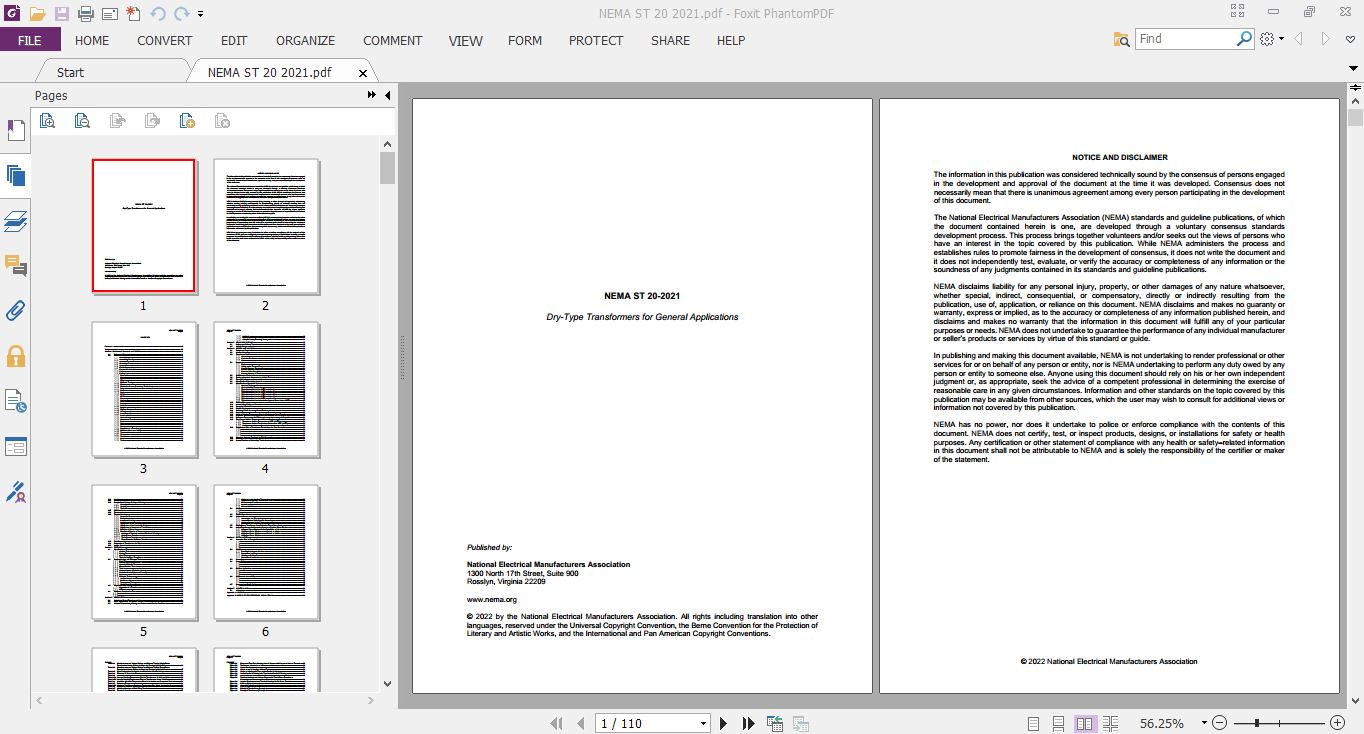Select page 5 thumbnail
Image resolution: width=1364 pixels, height=734 pixels.
[144, 552]
